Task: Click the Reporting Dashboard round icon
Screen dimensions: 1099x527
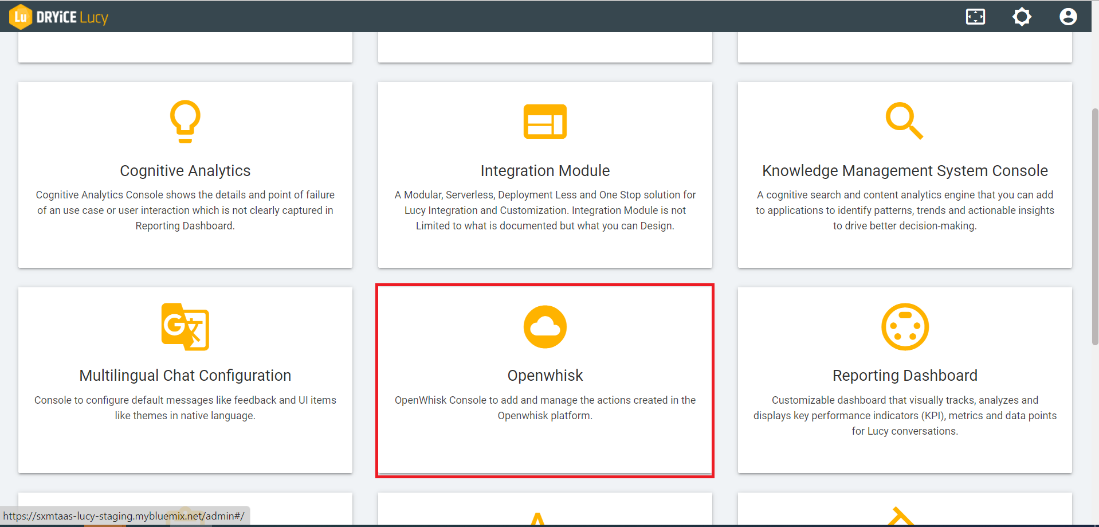Action: coord(905,327)
